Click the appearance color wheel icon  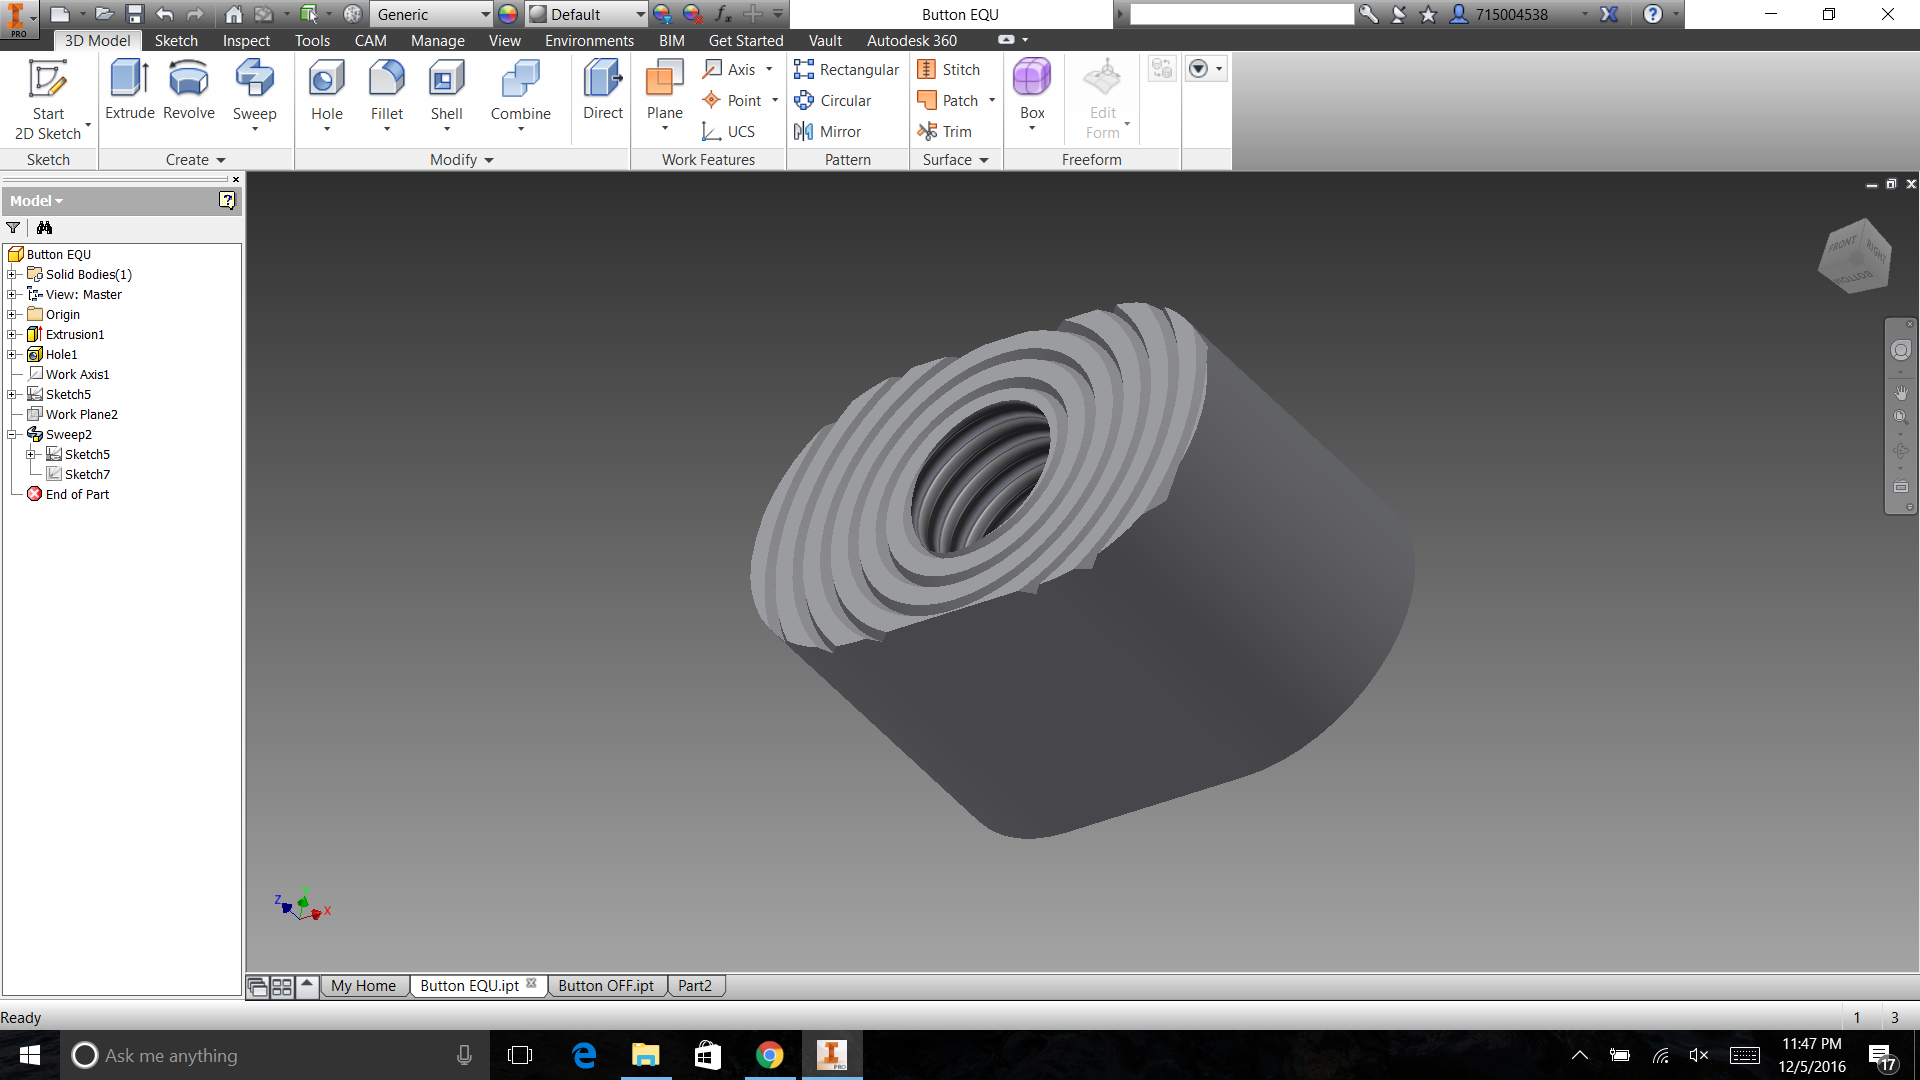(x=506, y=14)
